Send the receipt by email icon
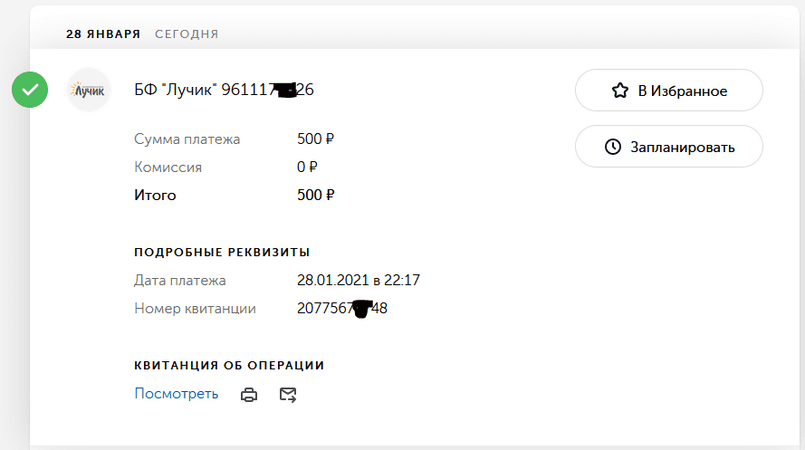The width and height of the screenshot is (805, 450). tap(288, 395)
